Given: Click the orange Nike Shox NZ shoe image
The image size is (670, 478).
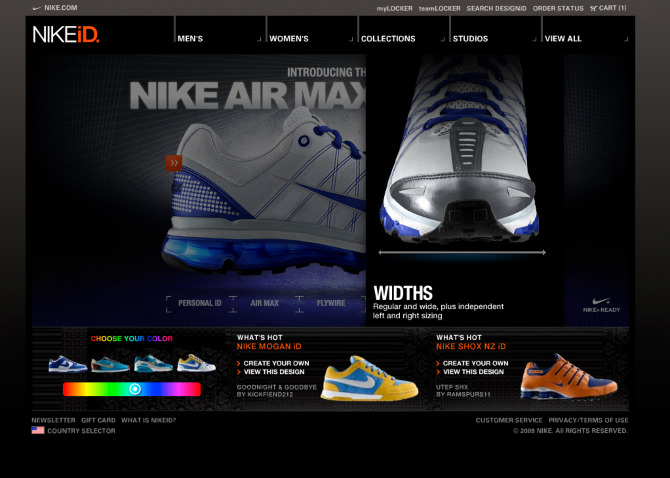Looking at the screenshot, I should pos(568,376).
